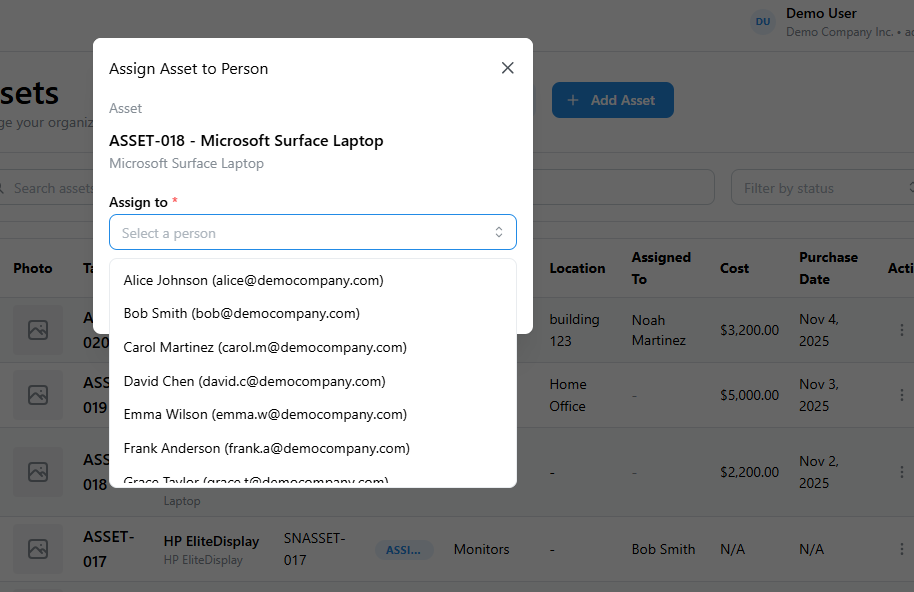The height and width of the screenshot is (592, 914).
Task: Open the actions menu for ASSET-020
Action: [x=901, y=329]
